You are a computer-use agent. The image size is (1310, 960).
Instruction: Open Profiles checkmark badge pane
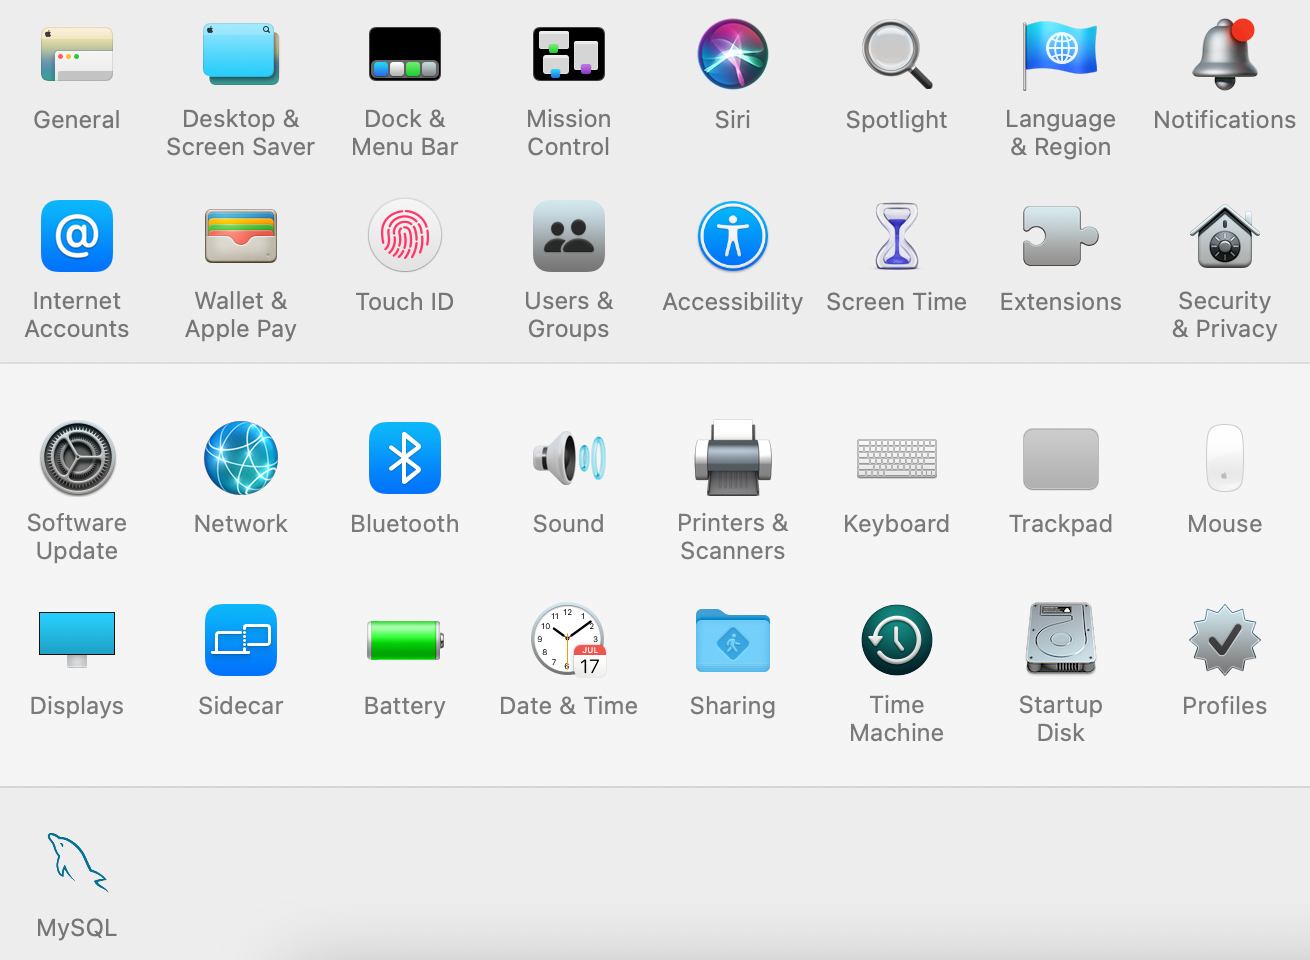pos(1225,640)
